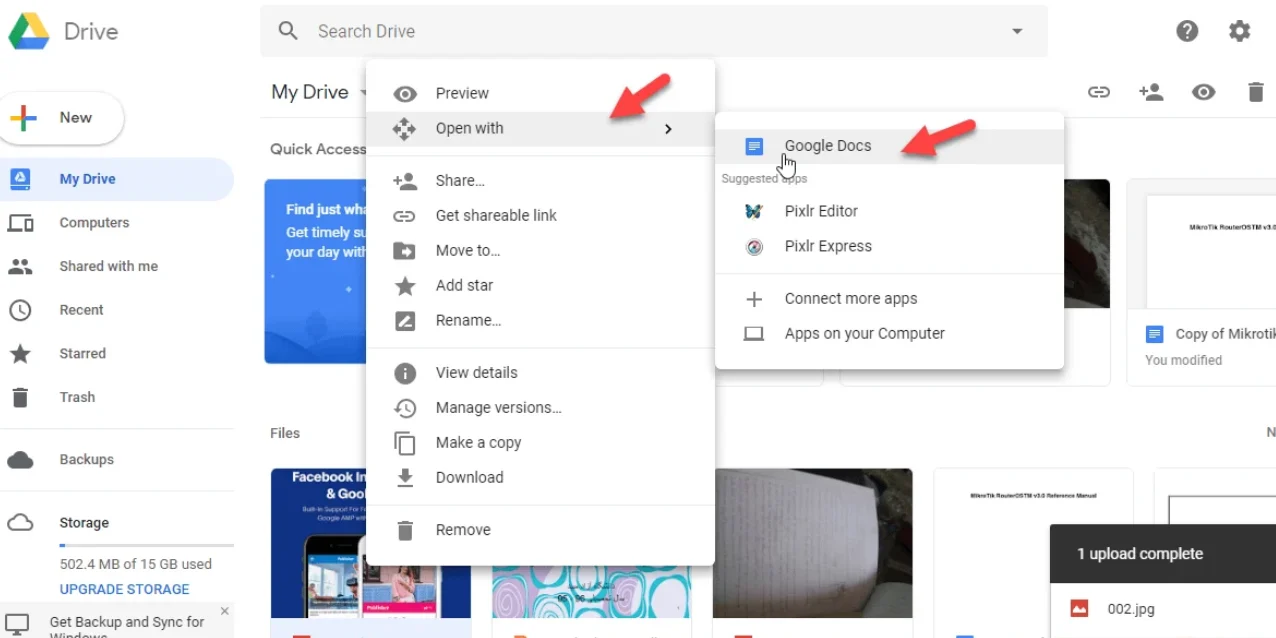The height and width of the screenshot is (638, 1276).
Task: Click the Trash icon in the sidebar
Action: point(77,397)
